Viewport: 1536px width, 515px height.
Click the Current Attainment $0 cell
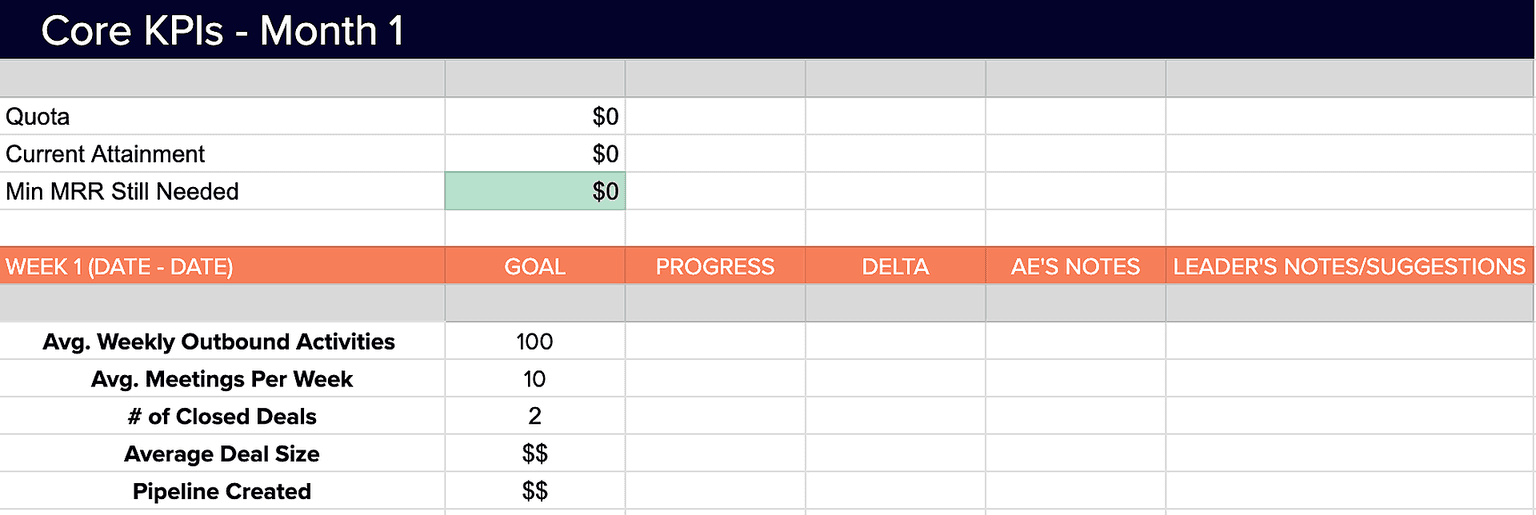[535, 153]
